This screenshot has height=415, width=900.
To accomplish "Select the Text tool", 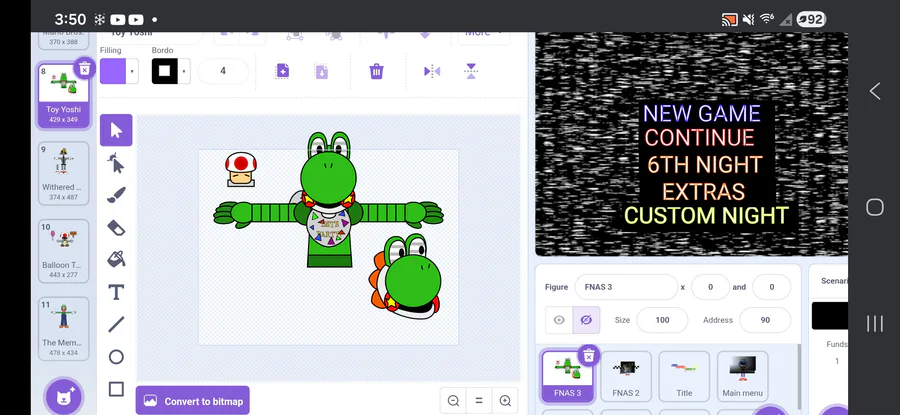I will (x=116, y=292).
